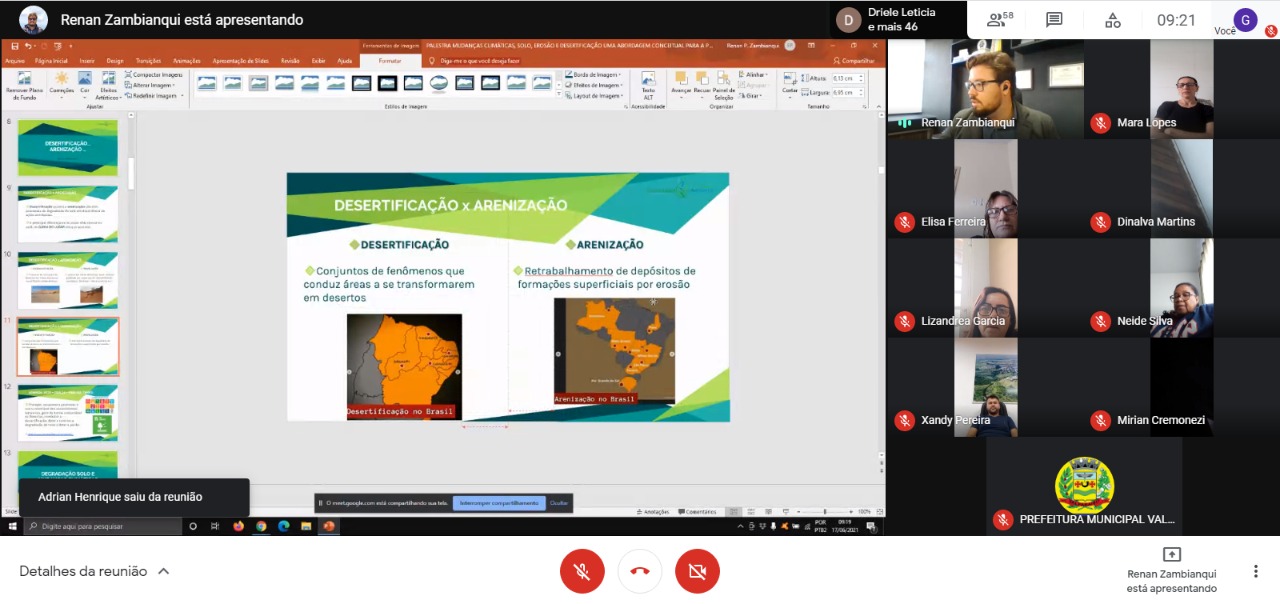Click the red leave call button
This screenshot has width=1280, height=604.
coord(640,572)
